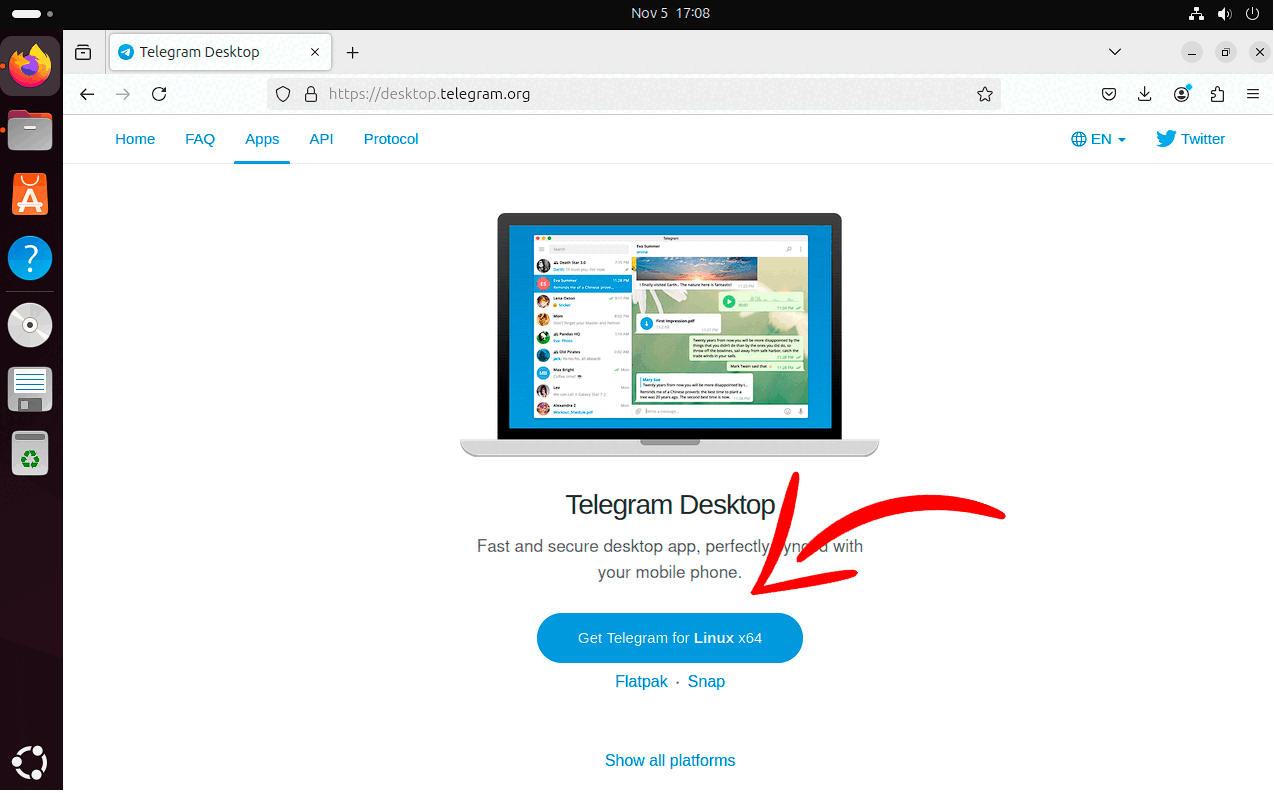This screenshot has width=1274, height=793.
Task: Open the system power menu icon
Action: (x=1253, y=13)
